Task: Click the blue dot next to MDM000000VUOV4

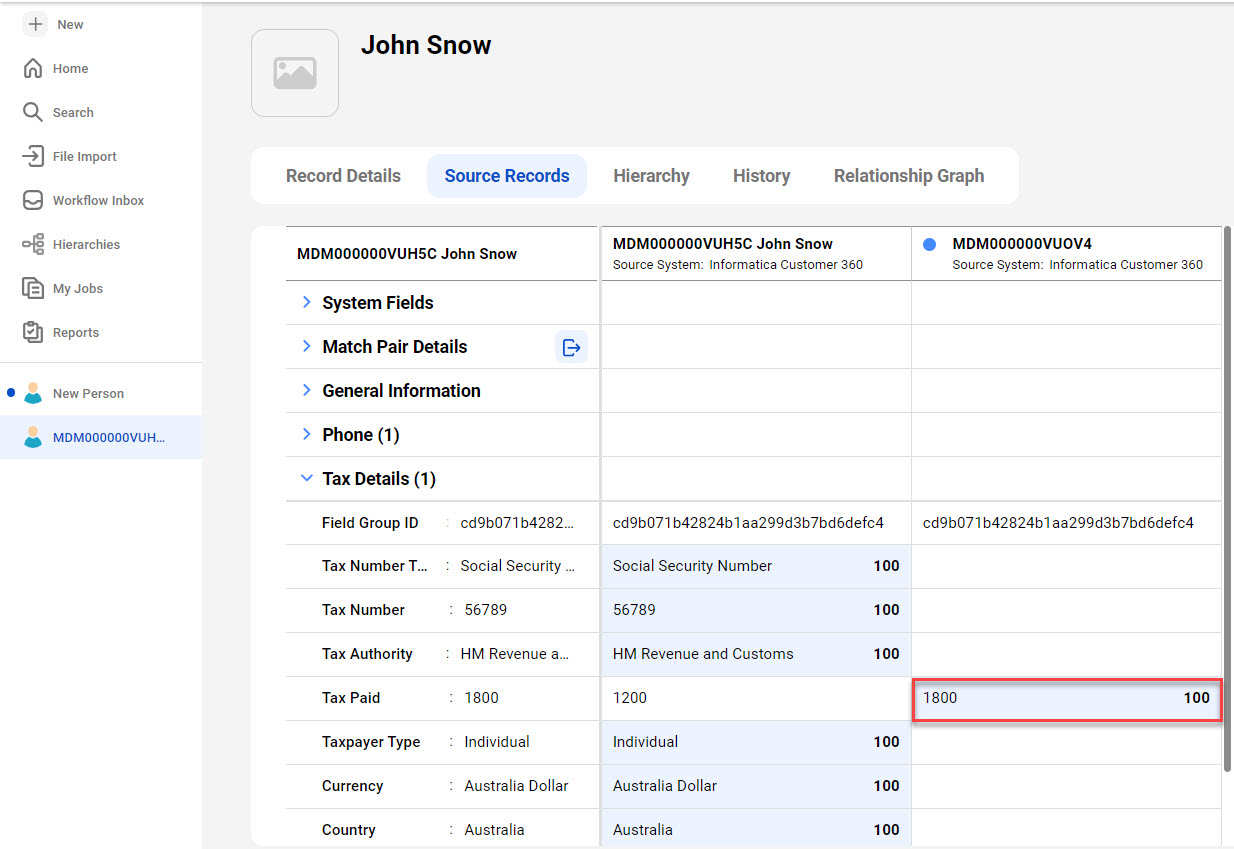Action: (929, 244)
